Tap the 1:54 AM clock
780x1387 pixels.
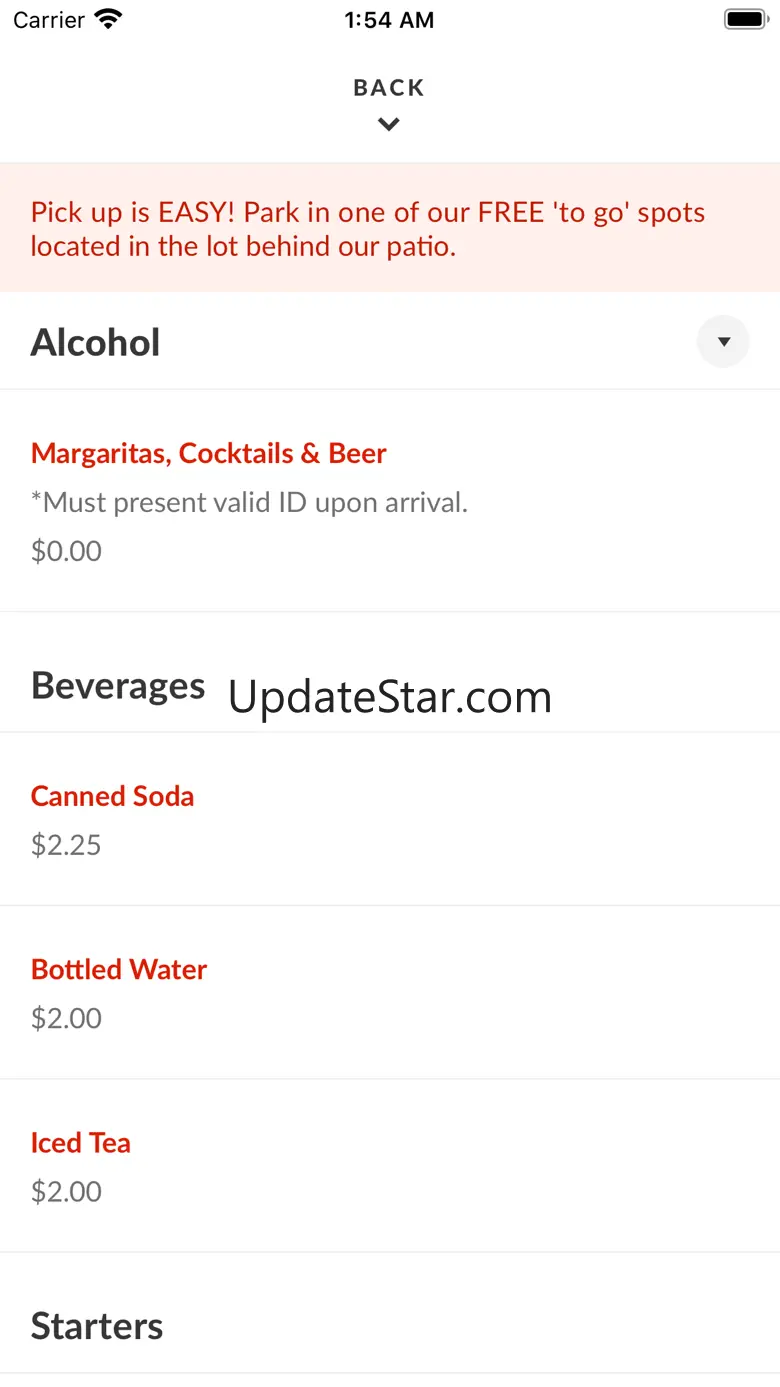coord(389,20)
